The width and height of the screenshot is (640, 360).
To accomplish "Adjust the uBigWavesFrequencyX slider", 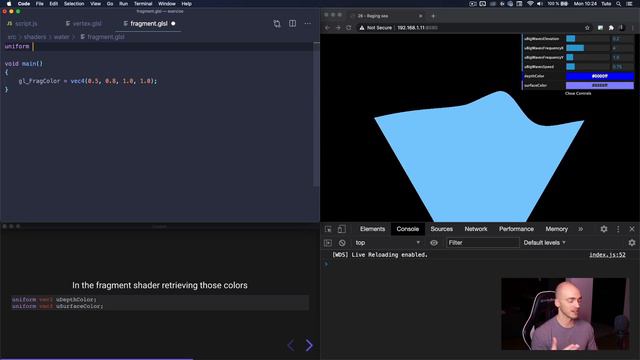I will (x=588, y=48).
